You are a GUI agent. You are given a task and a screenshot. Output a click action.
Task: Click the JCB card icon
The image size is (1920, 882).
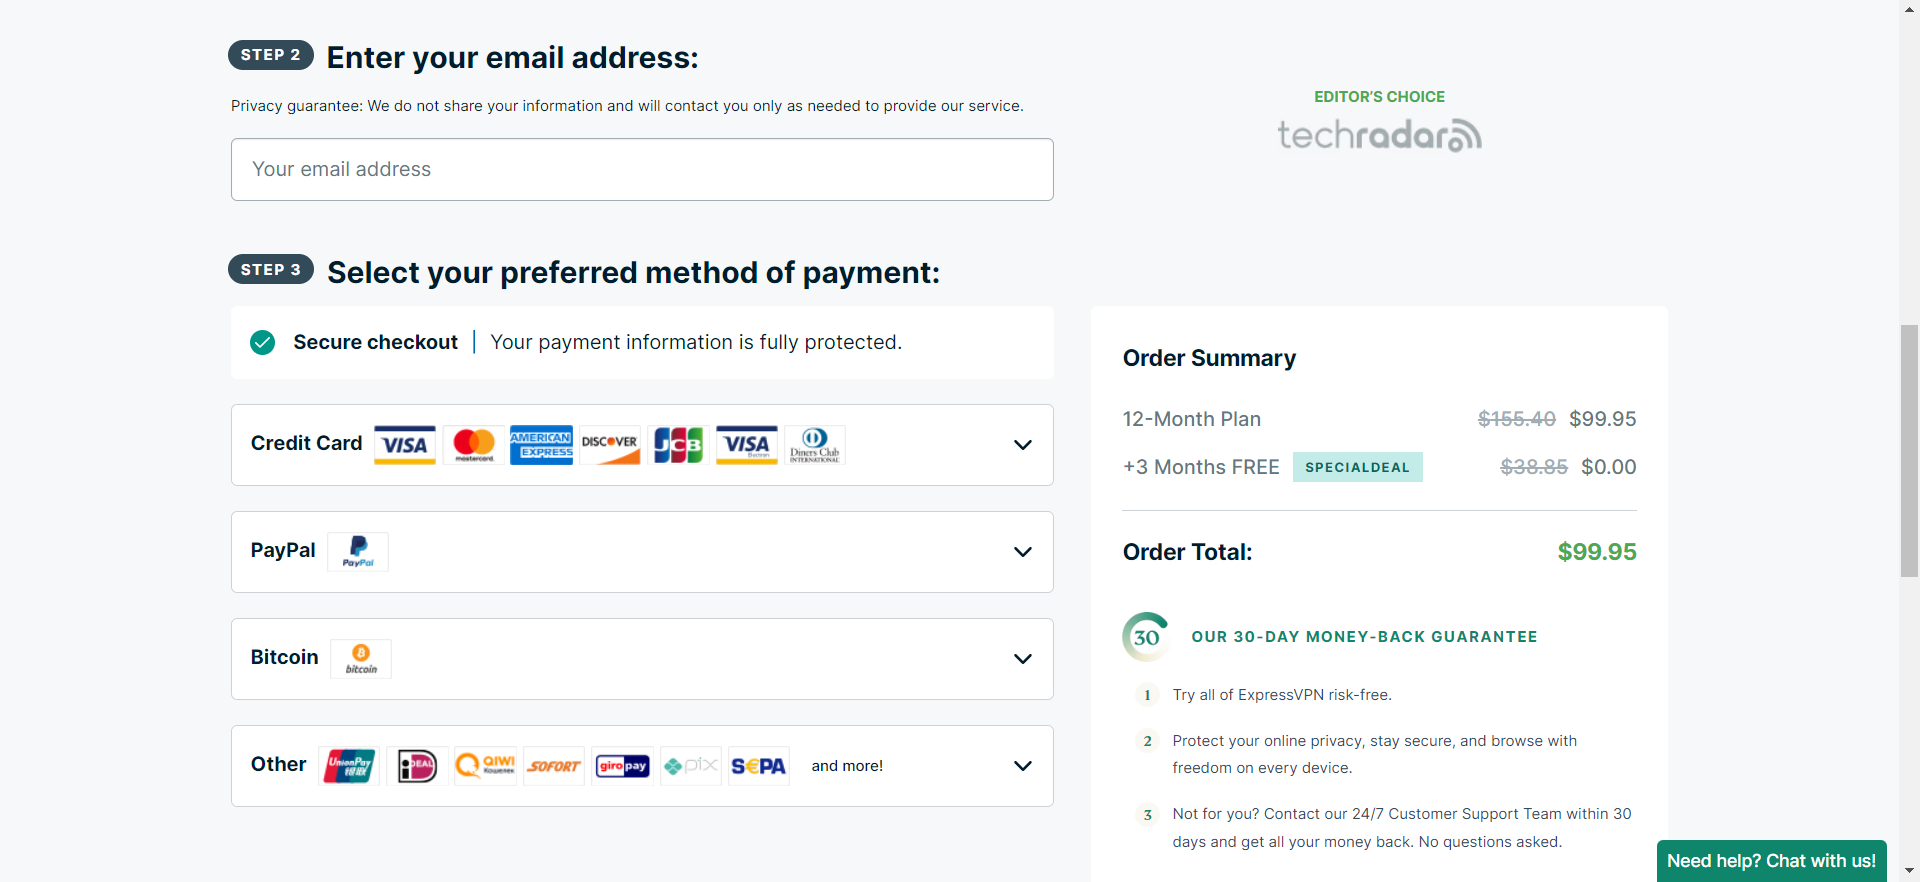tap(678, 445)
